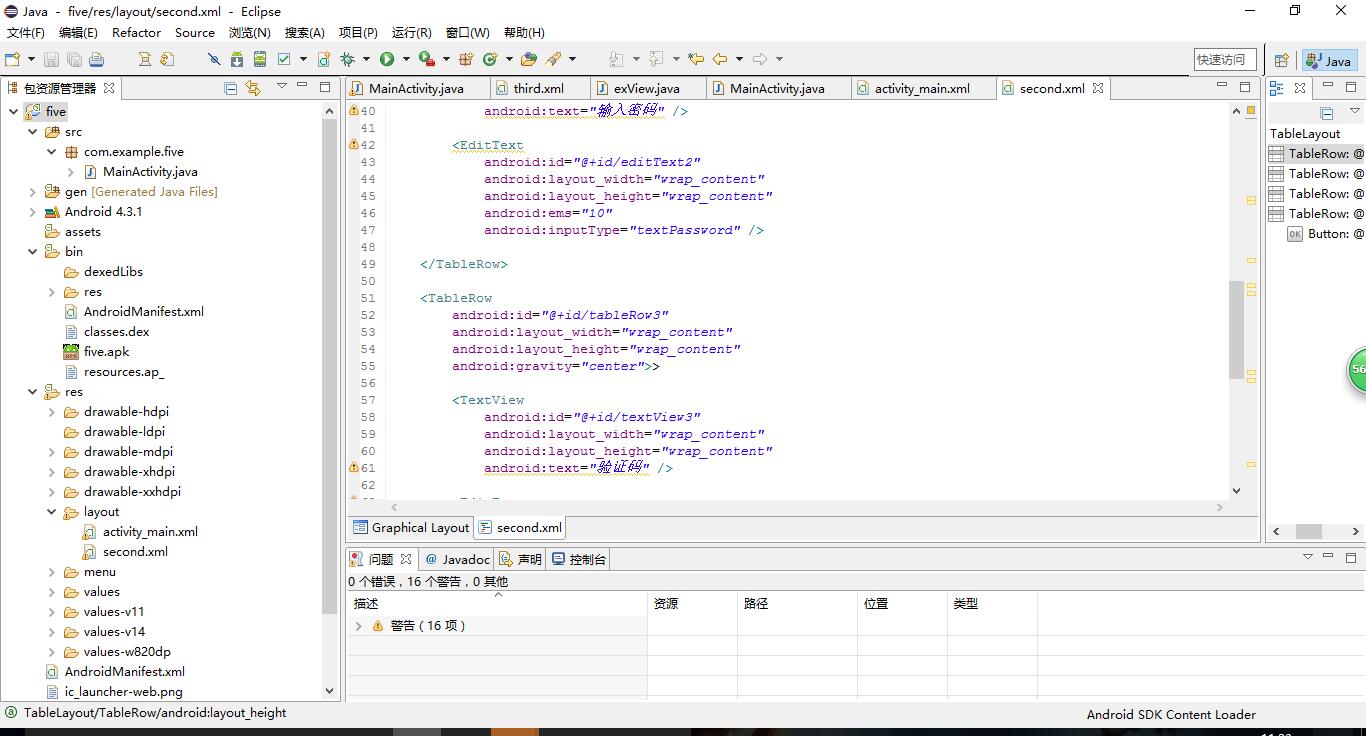The width and height of the screenshot is (1366, 736).
Task: Sort problems by 描述 column header
Action: (x=497, y=603)
